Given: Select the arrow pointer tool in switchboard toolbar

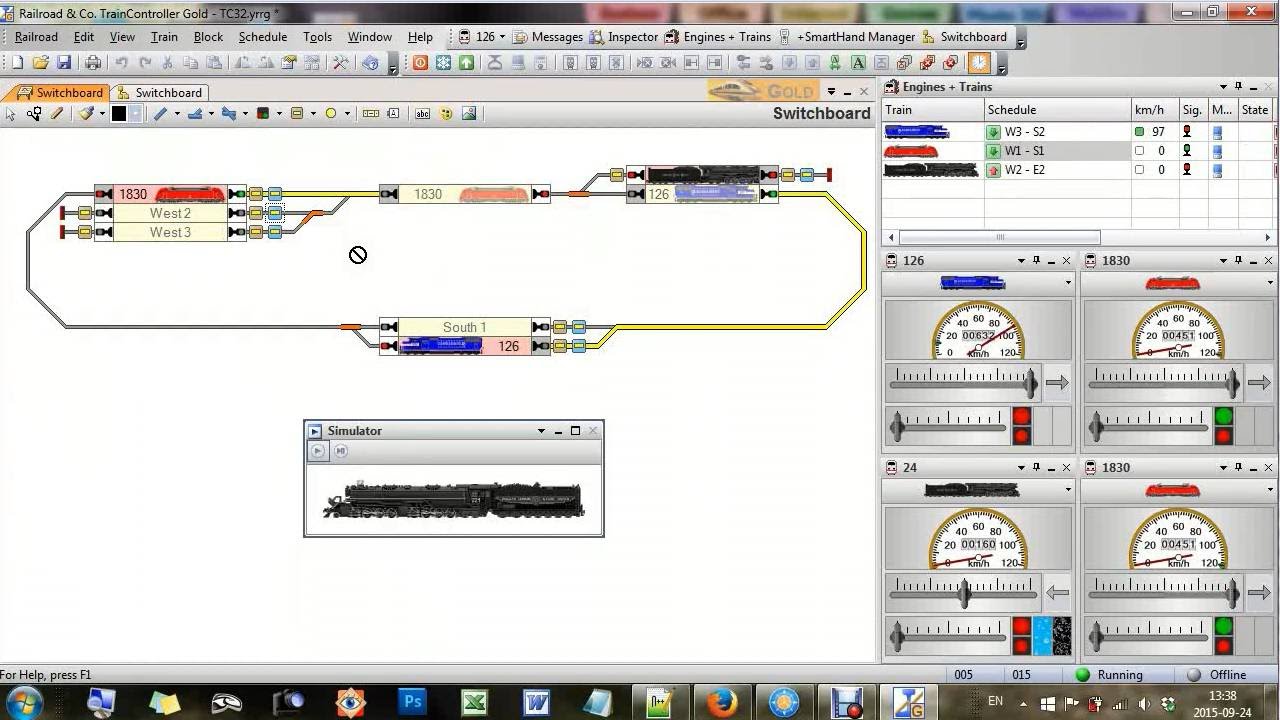Looking at the screenshot, I should [x=11, y=114].
